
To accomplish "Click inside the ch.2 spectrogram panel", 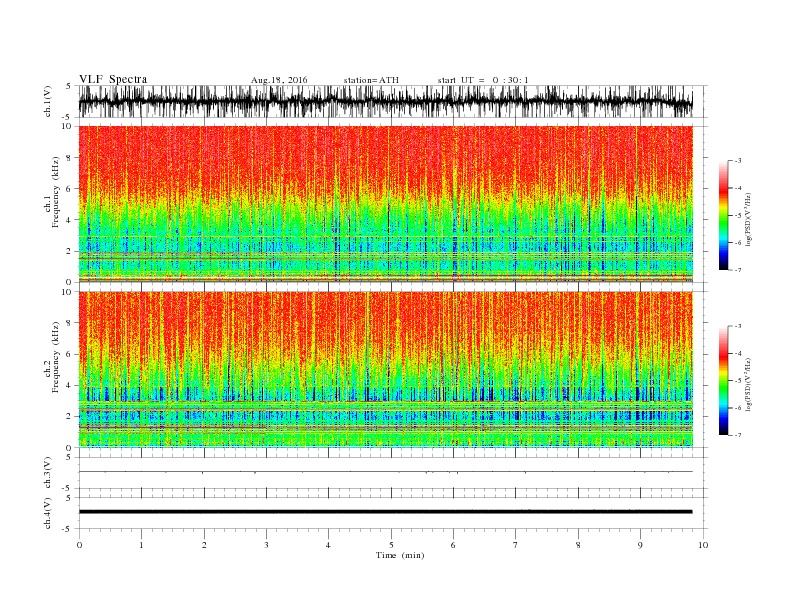I will point(385,369).
